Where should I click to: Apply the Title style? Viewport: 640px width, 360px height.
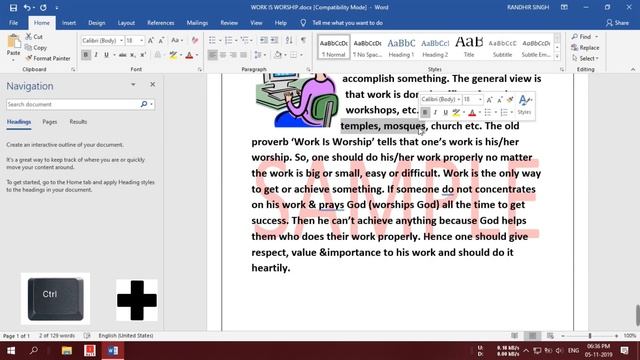pos(469,47)
